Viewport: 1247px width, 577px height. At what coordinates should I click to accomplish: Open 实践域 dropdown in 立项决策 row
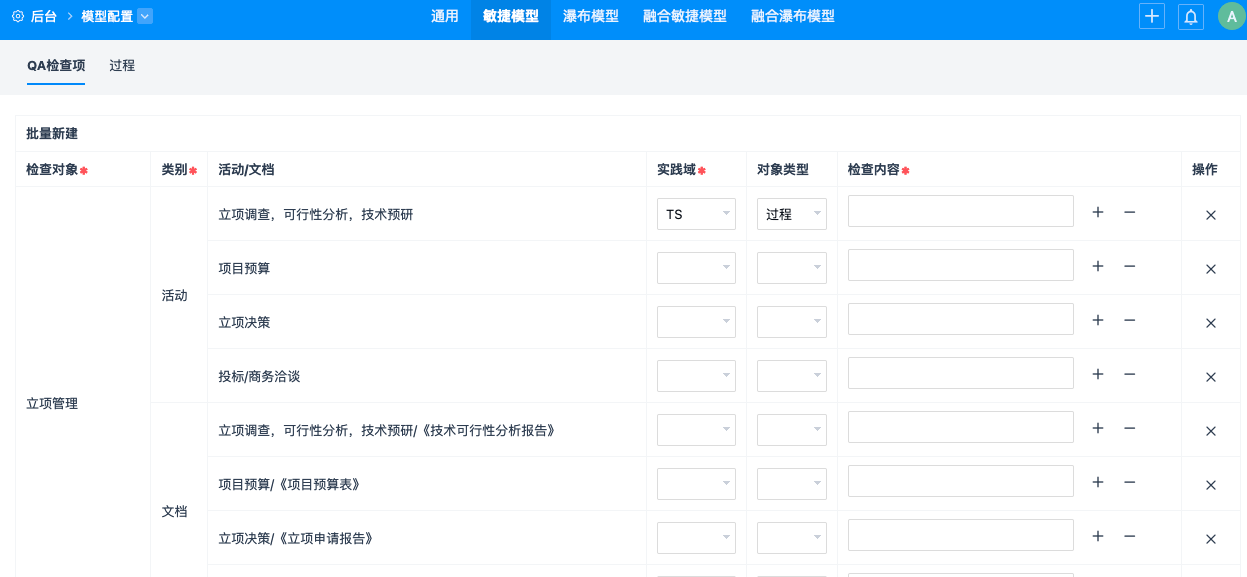(x=696, y=322)
